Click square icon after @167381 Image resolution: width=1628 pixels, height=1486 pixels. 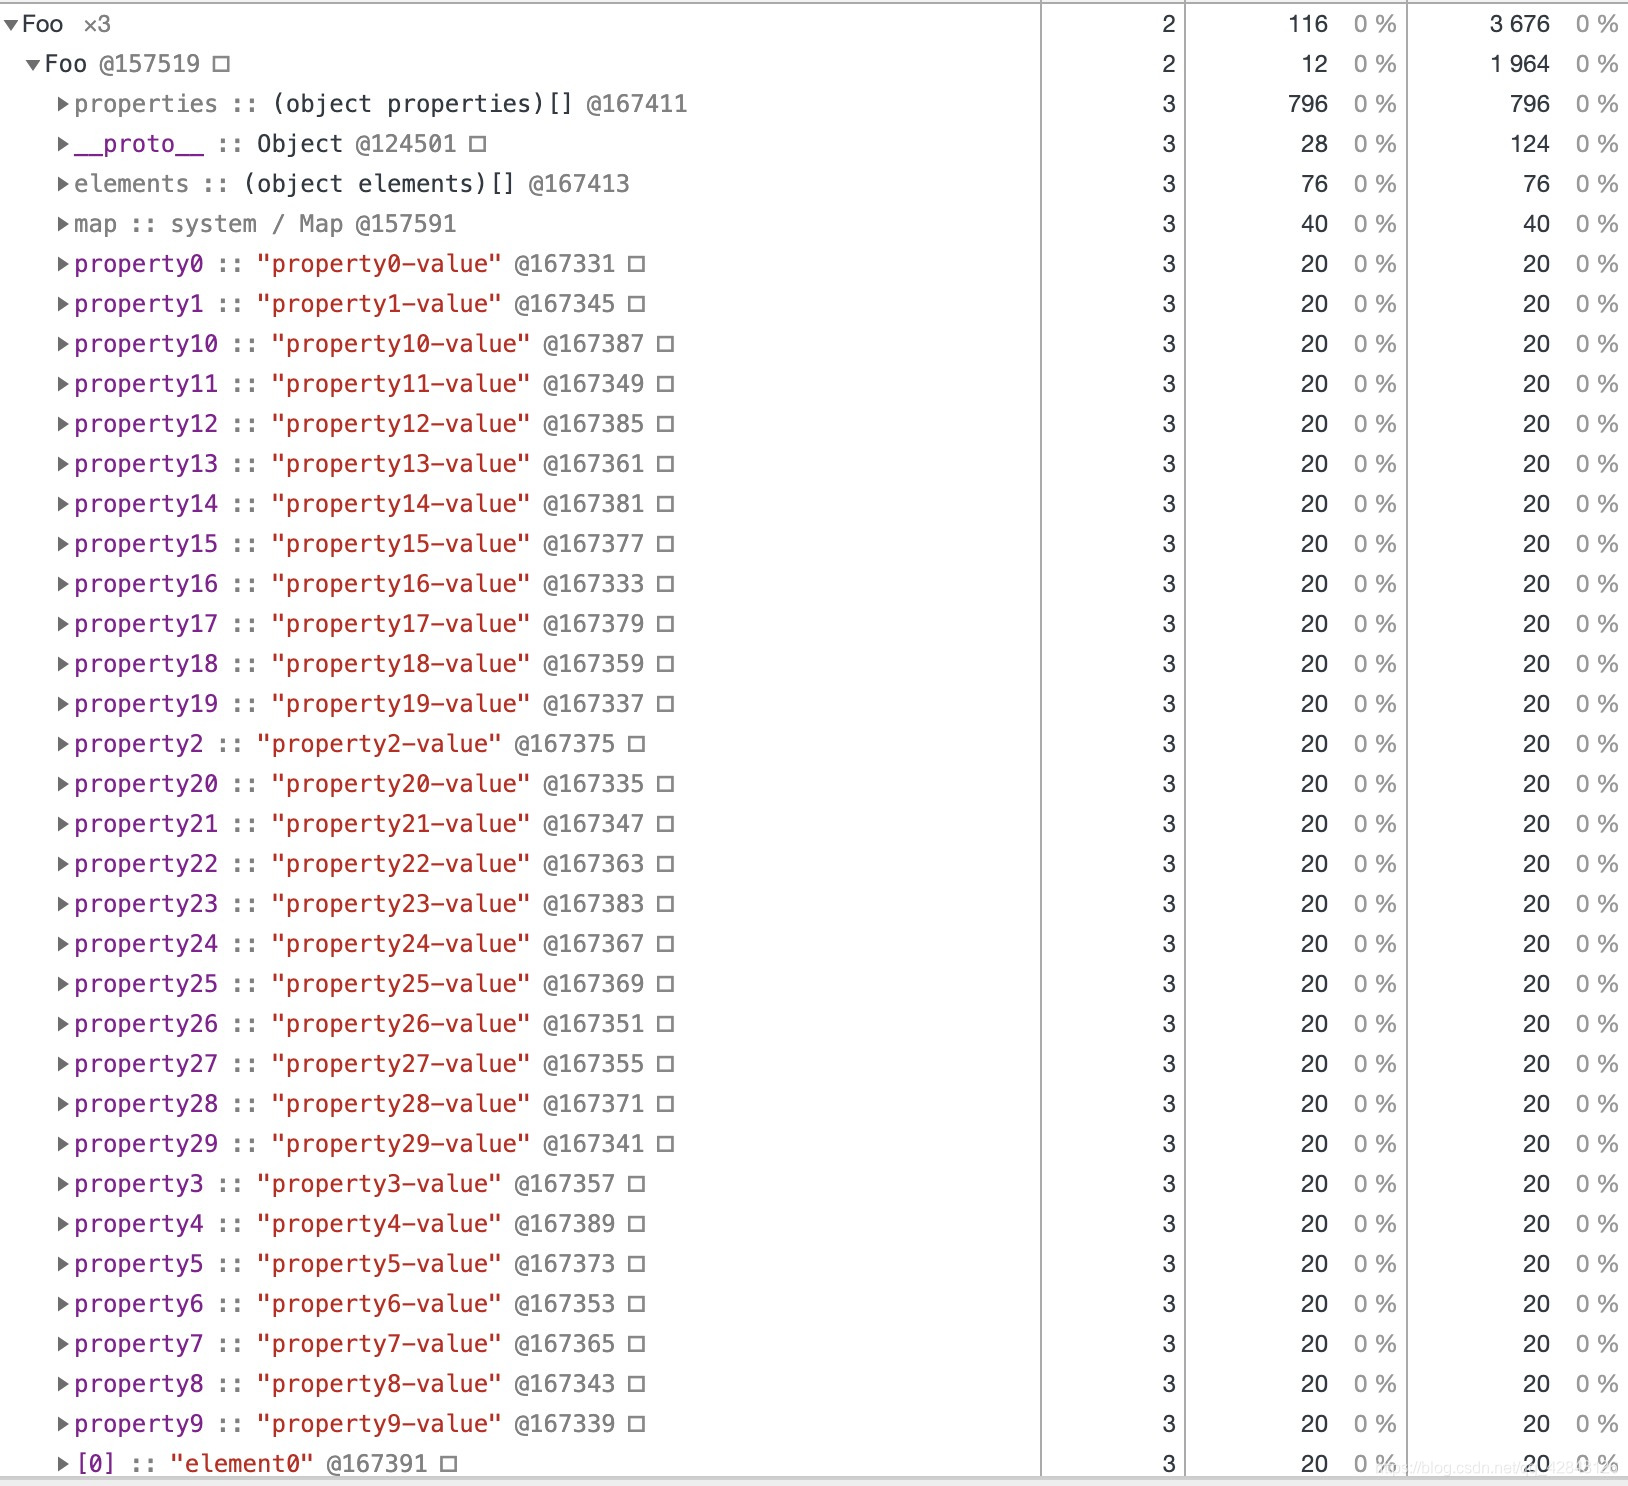[x=666, y=504]
